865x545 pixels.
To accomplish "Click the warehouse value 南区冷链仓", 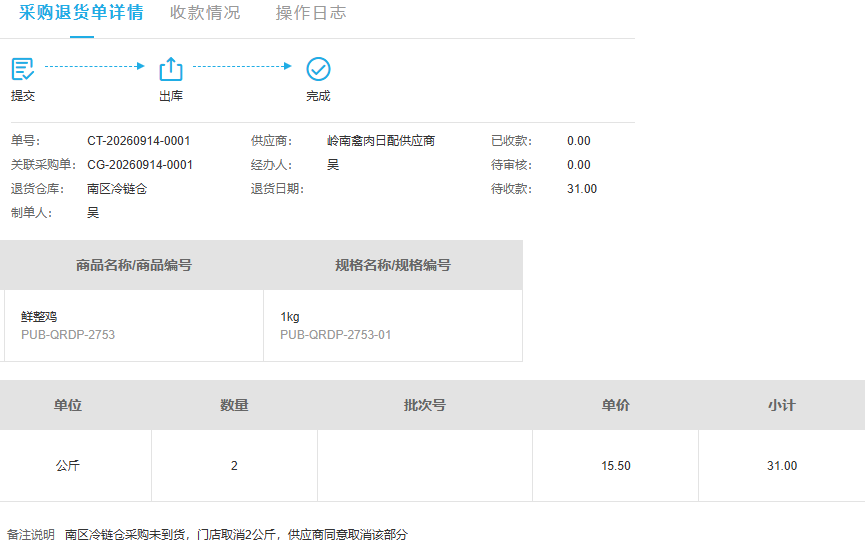I will [x=117, y=189].
